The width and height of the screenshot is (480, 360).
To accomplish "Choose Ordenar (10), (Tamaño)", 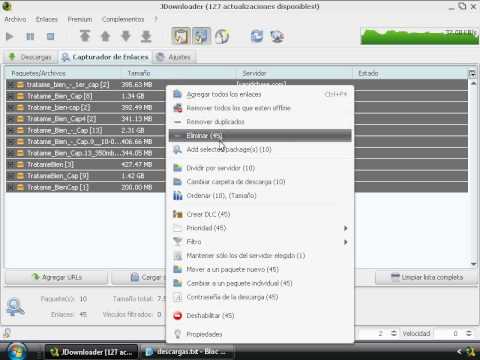I will (260, 195).
